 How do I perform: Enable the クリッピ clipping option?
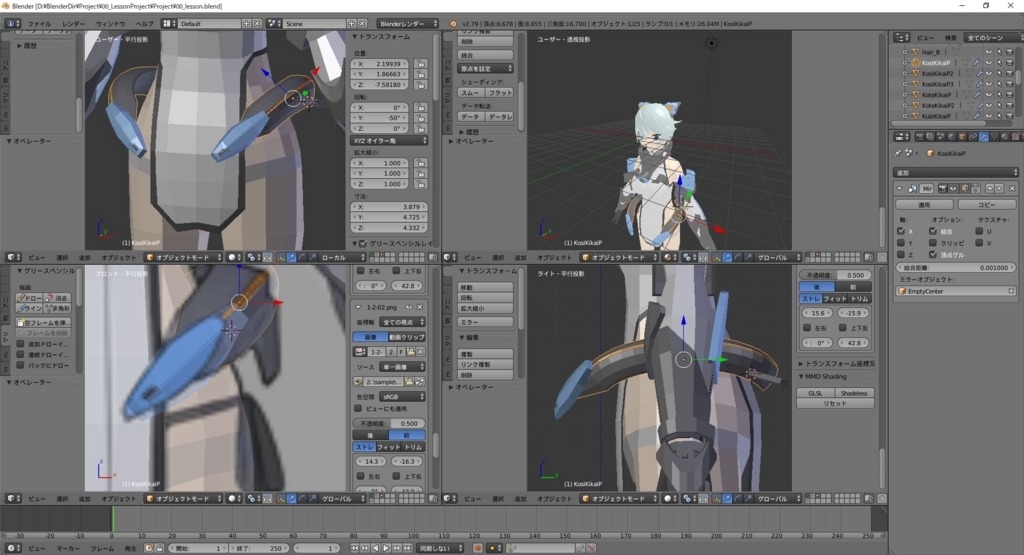coord(933,243)
